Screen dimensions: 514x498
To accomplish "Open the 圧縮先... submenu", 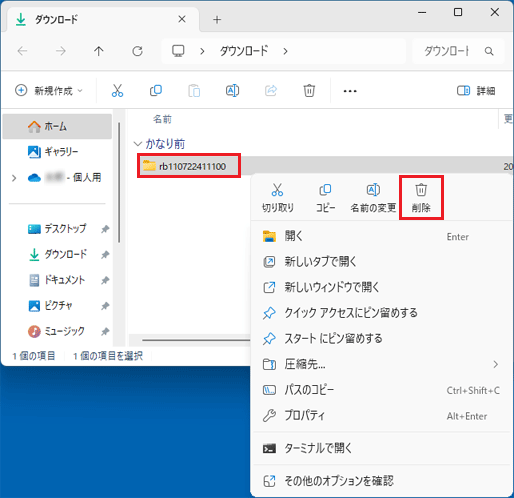I will point(381,364).
